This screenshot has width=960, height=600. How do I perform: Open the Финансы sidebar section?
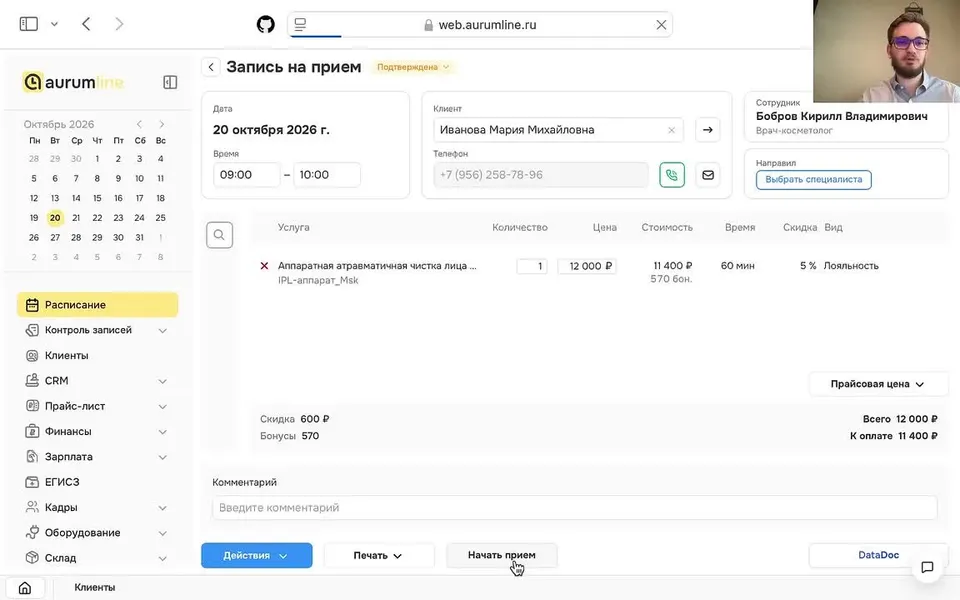coord(68,431)
